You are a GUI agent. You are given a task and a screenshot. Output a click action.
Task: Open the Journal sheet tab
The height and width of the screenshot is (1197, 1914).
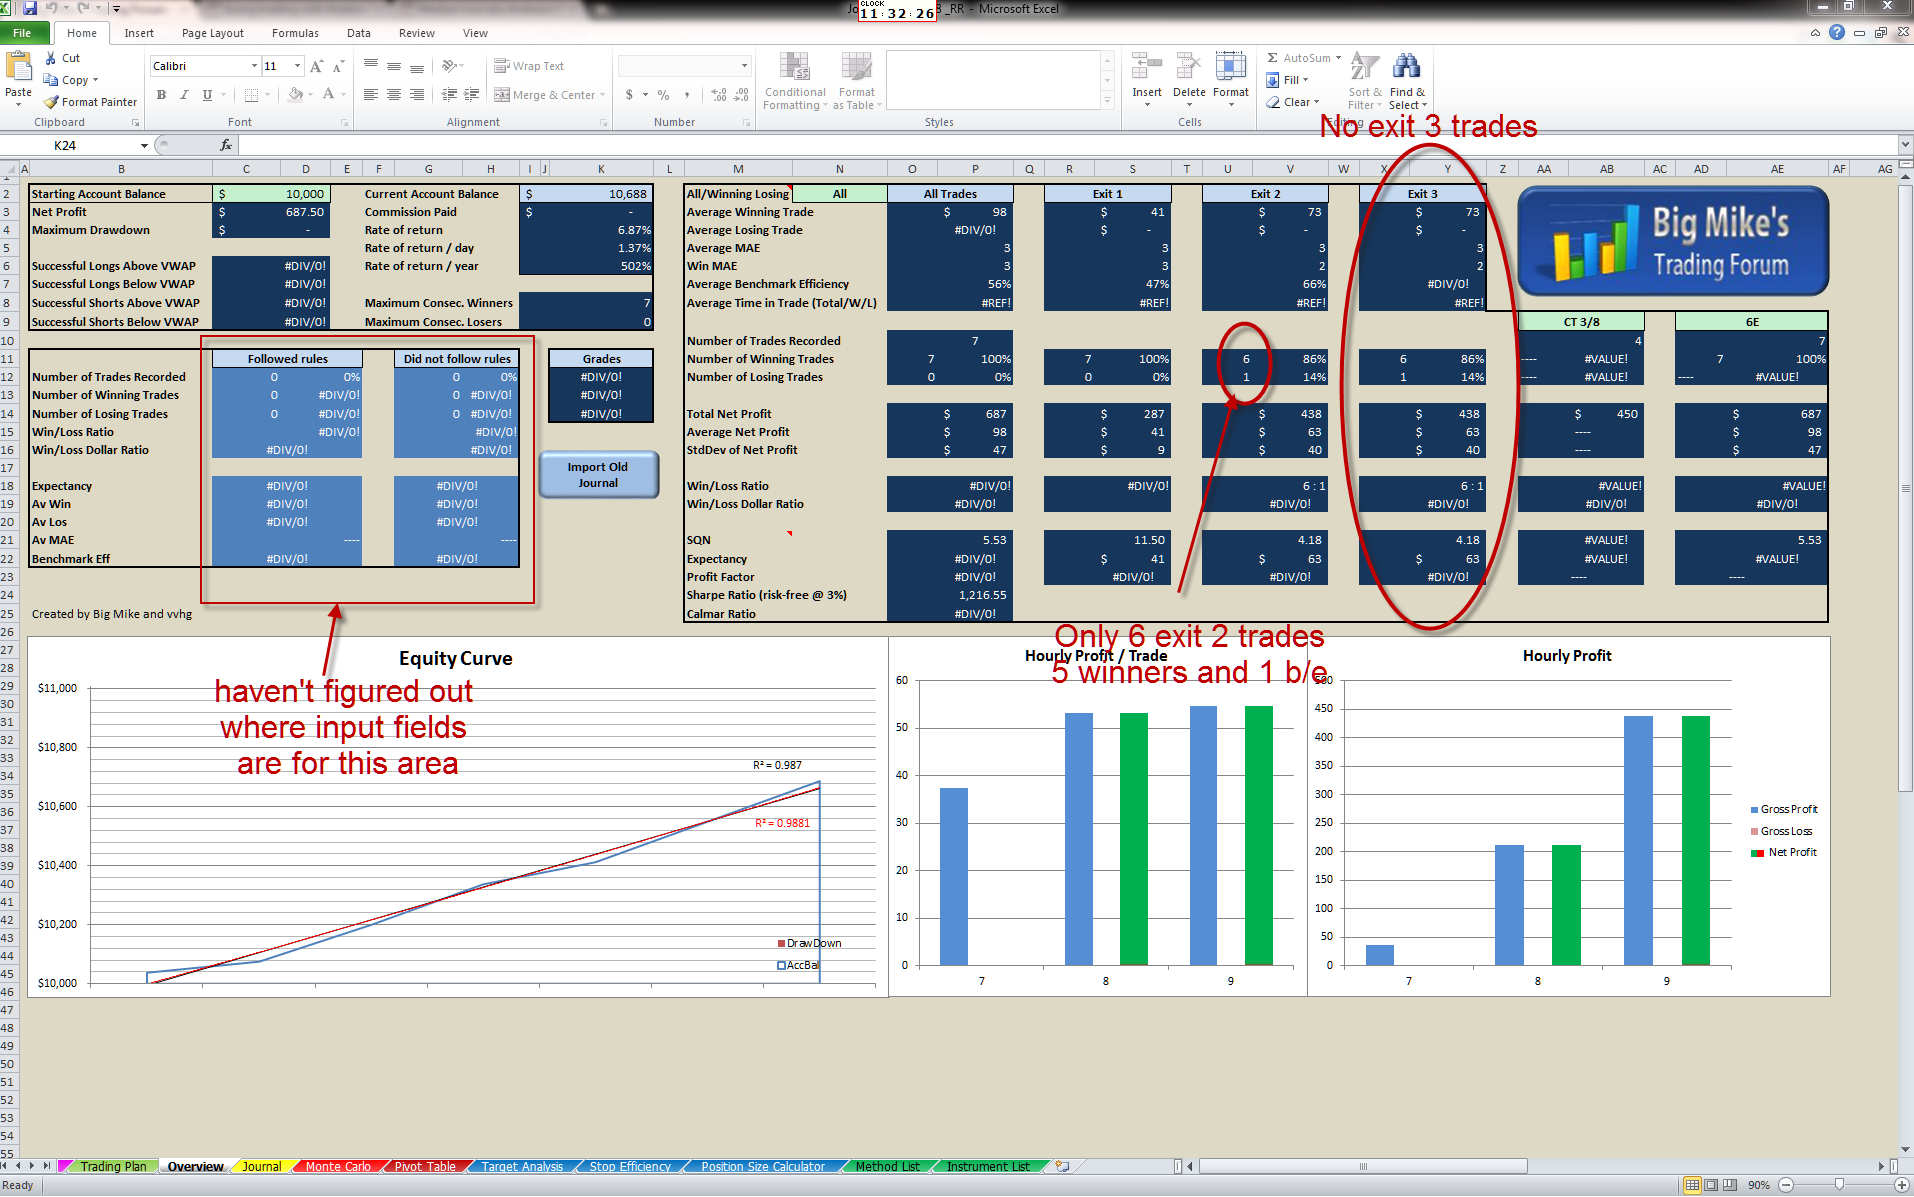262,1166
